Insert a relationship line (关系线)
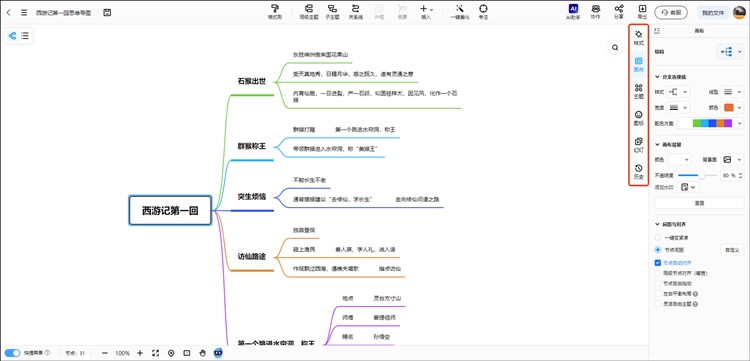Image resolution: width=750 pixels, height=361 pixels. pos(355,12)
